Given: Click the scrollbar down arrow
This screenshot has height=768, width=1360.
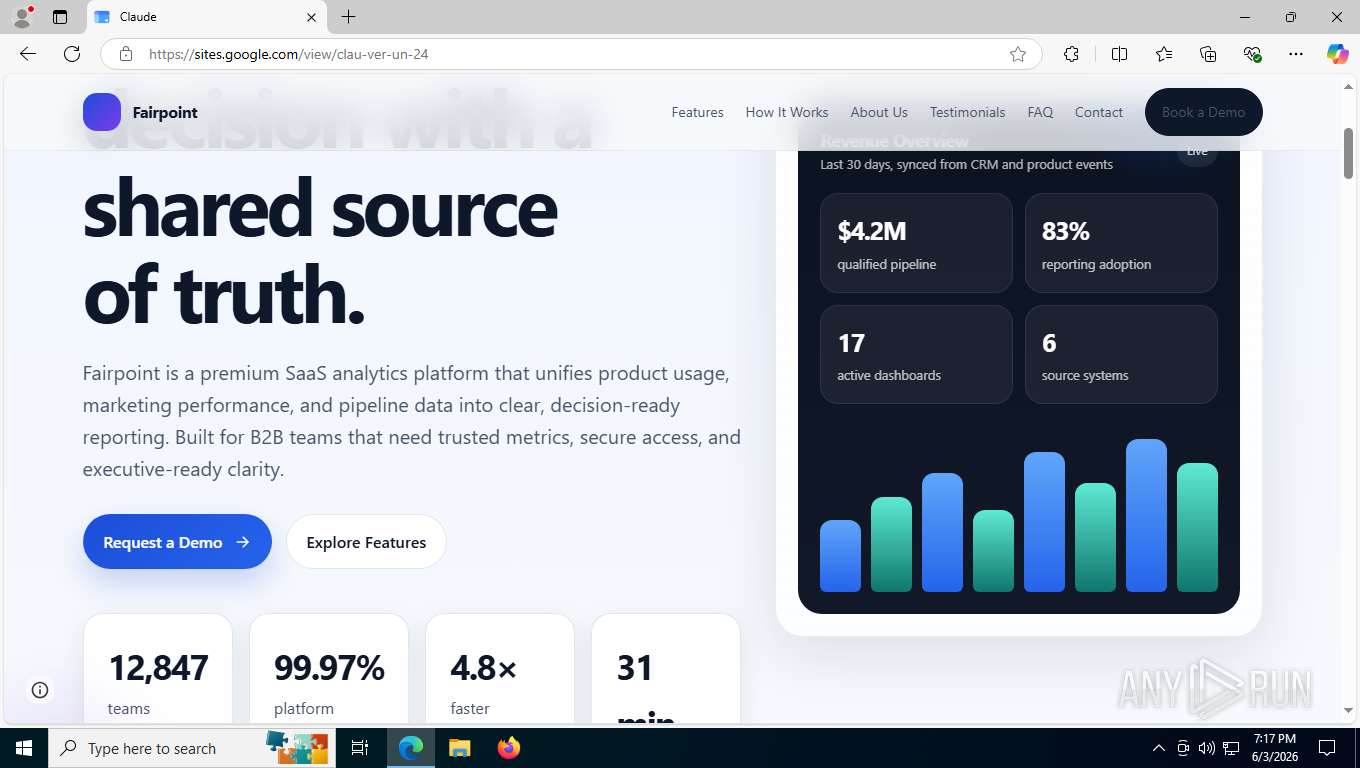Looking at the screenshot, I should click(x=1348, y=710).
